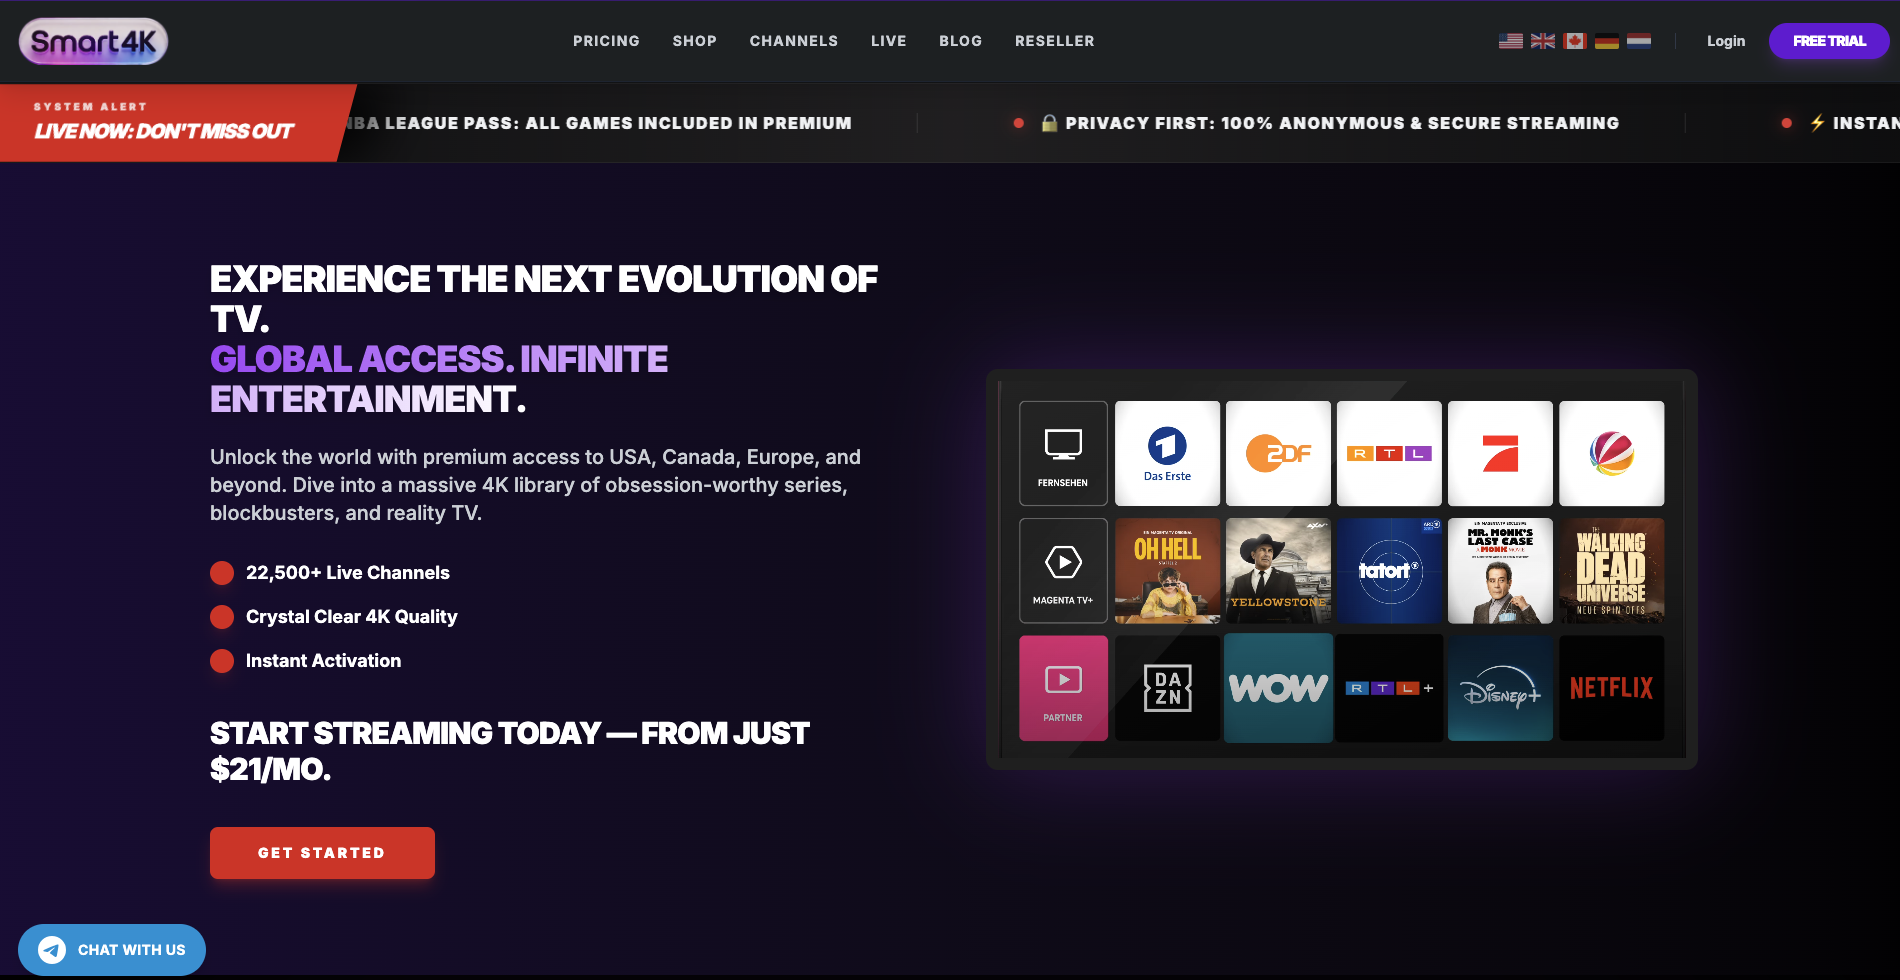Click the "Global Access. Infinite Entertainment." headline
1900x980 pixels.
click(439, 379)
